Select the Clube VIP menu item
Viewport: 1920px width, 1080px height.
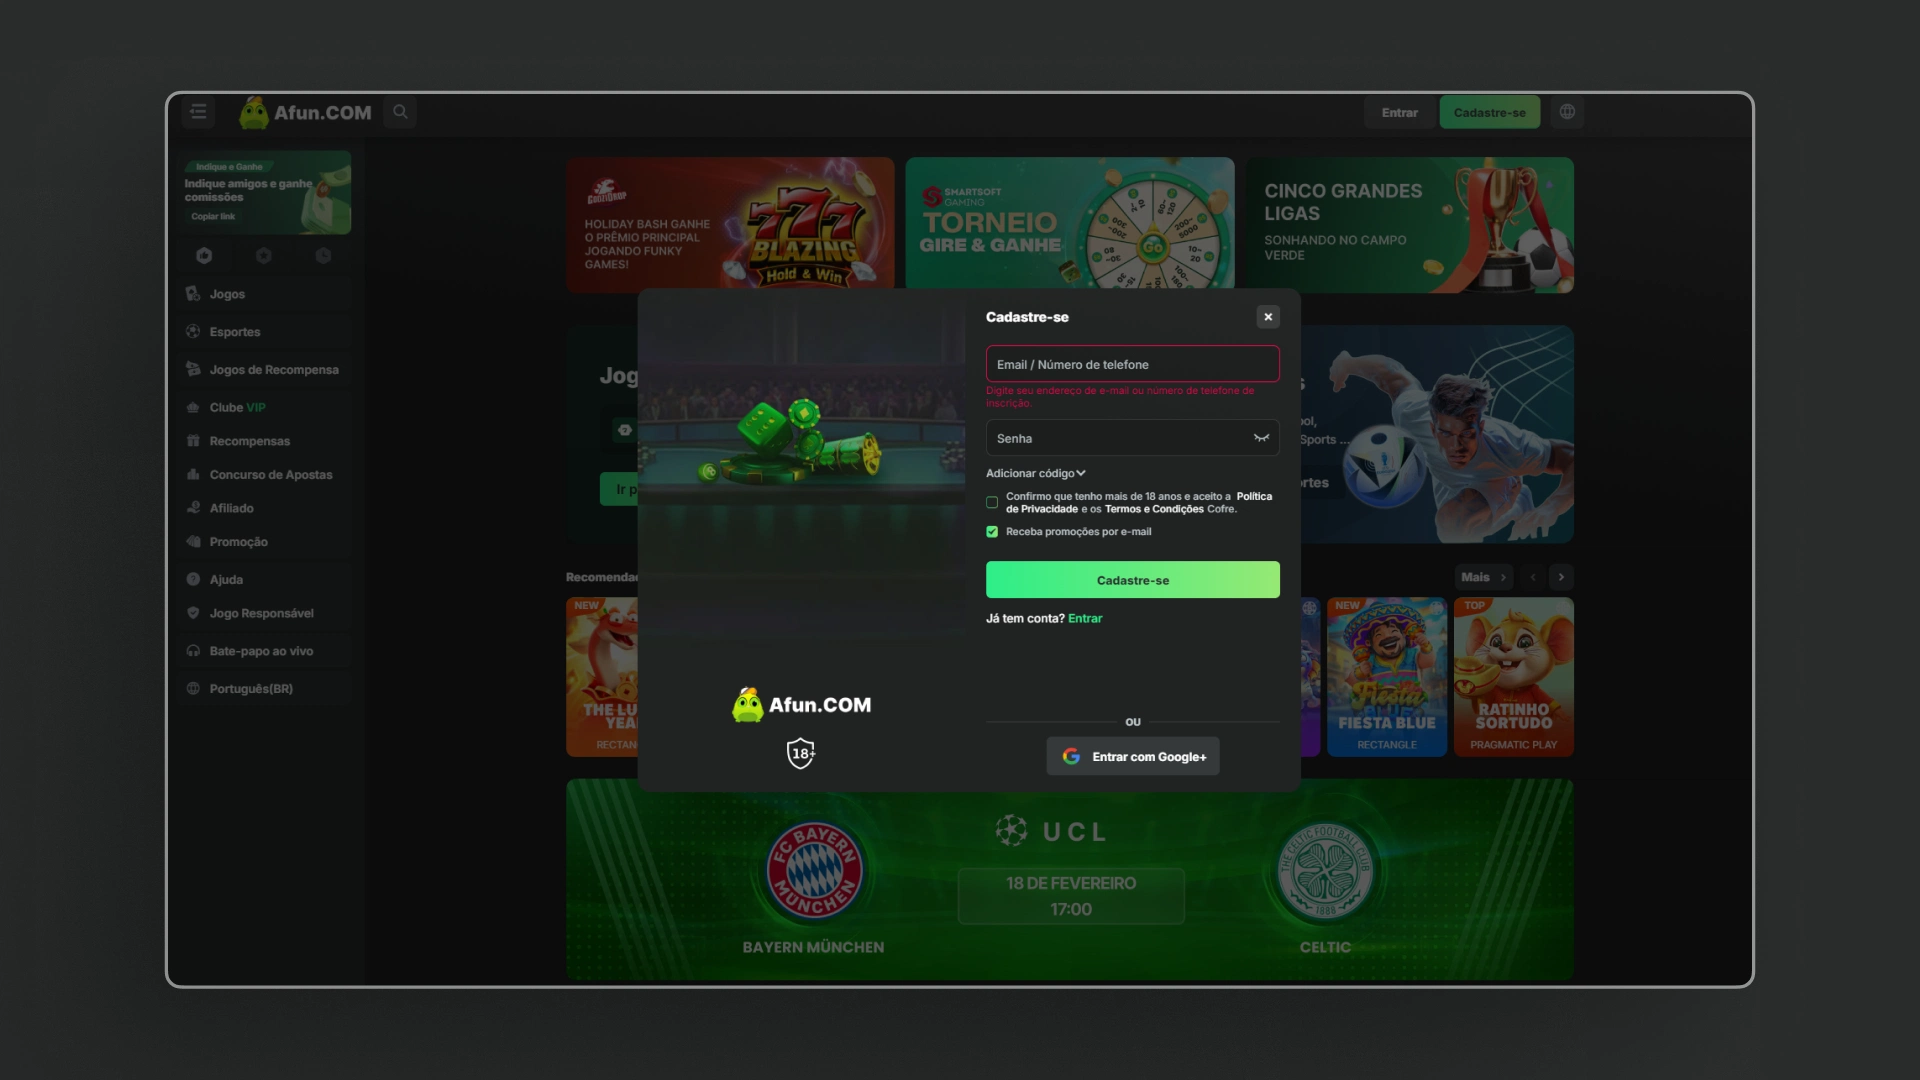pyautogui.click(x=237, y=406)
